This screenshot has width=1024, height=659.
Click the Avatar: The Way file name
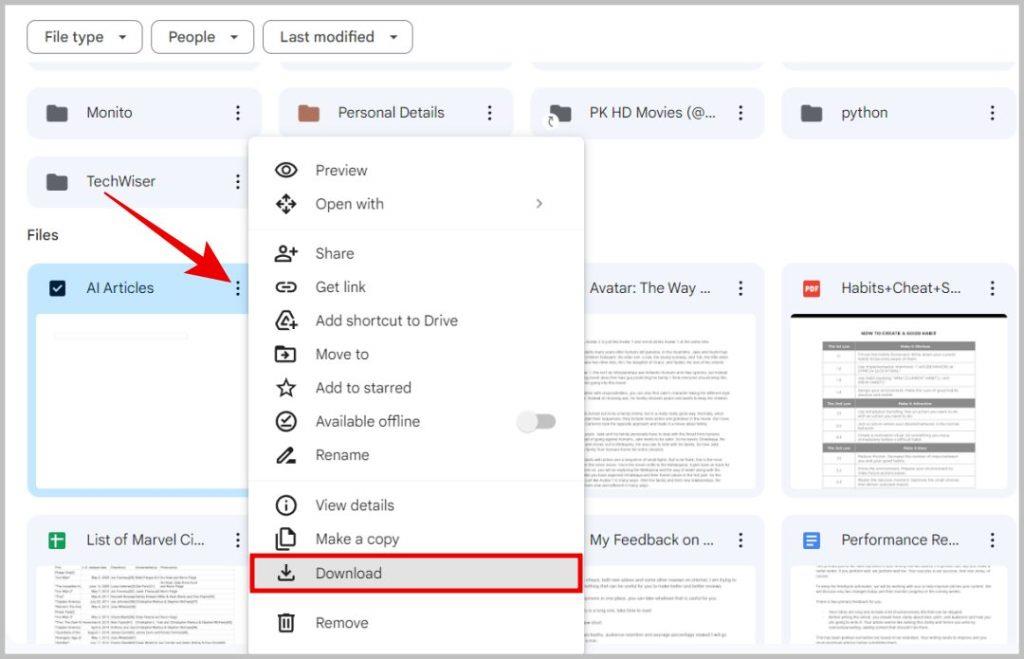[650, 288]
